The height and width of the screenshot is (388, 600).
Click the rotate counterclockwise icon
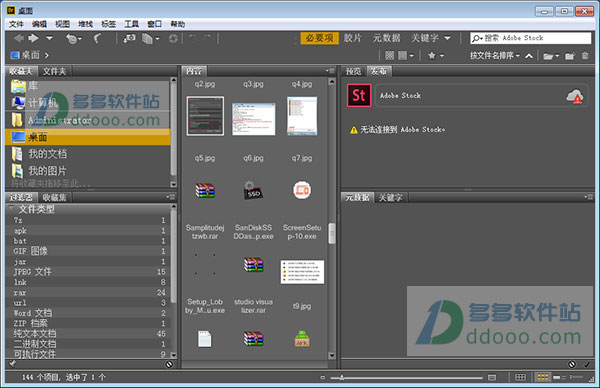193,37
